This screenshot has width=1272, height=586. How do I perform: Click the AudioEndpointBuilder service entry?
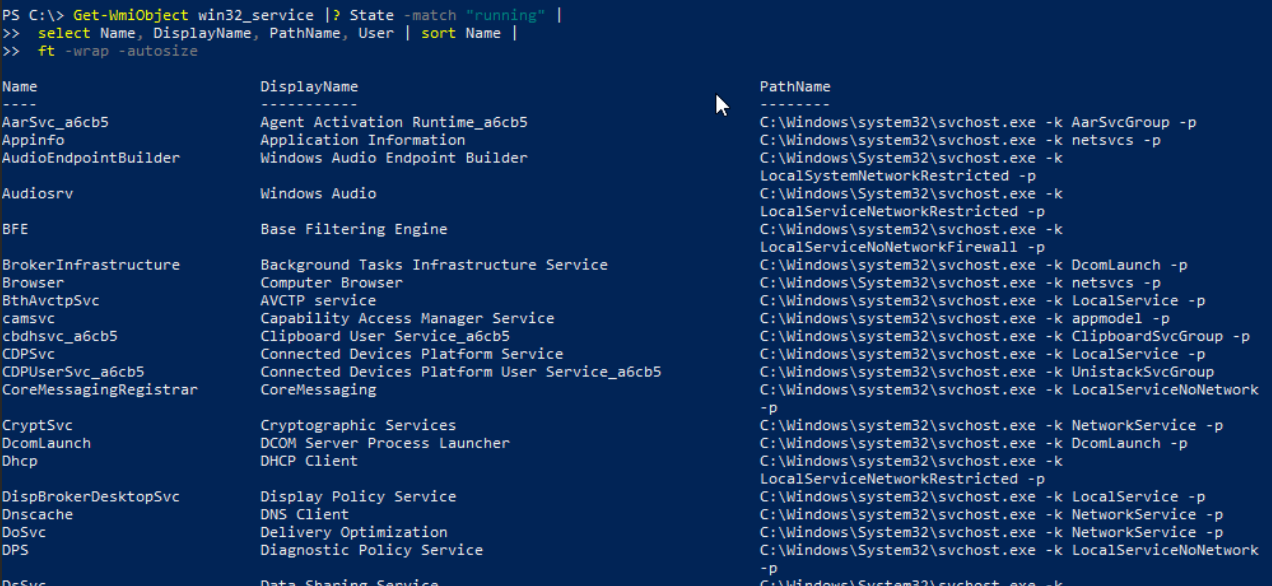91,158
